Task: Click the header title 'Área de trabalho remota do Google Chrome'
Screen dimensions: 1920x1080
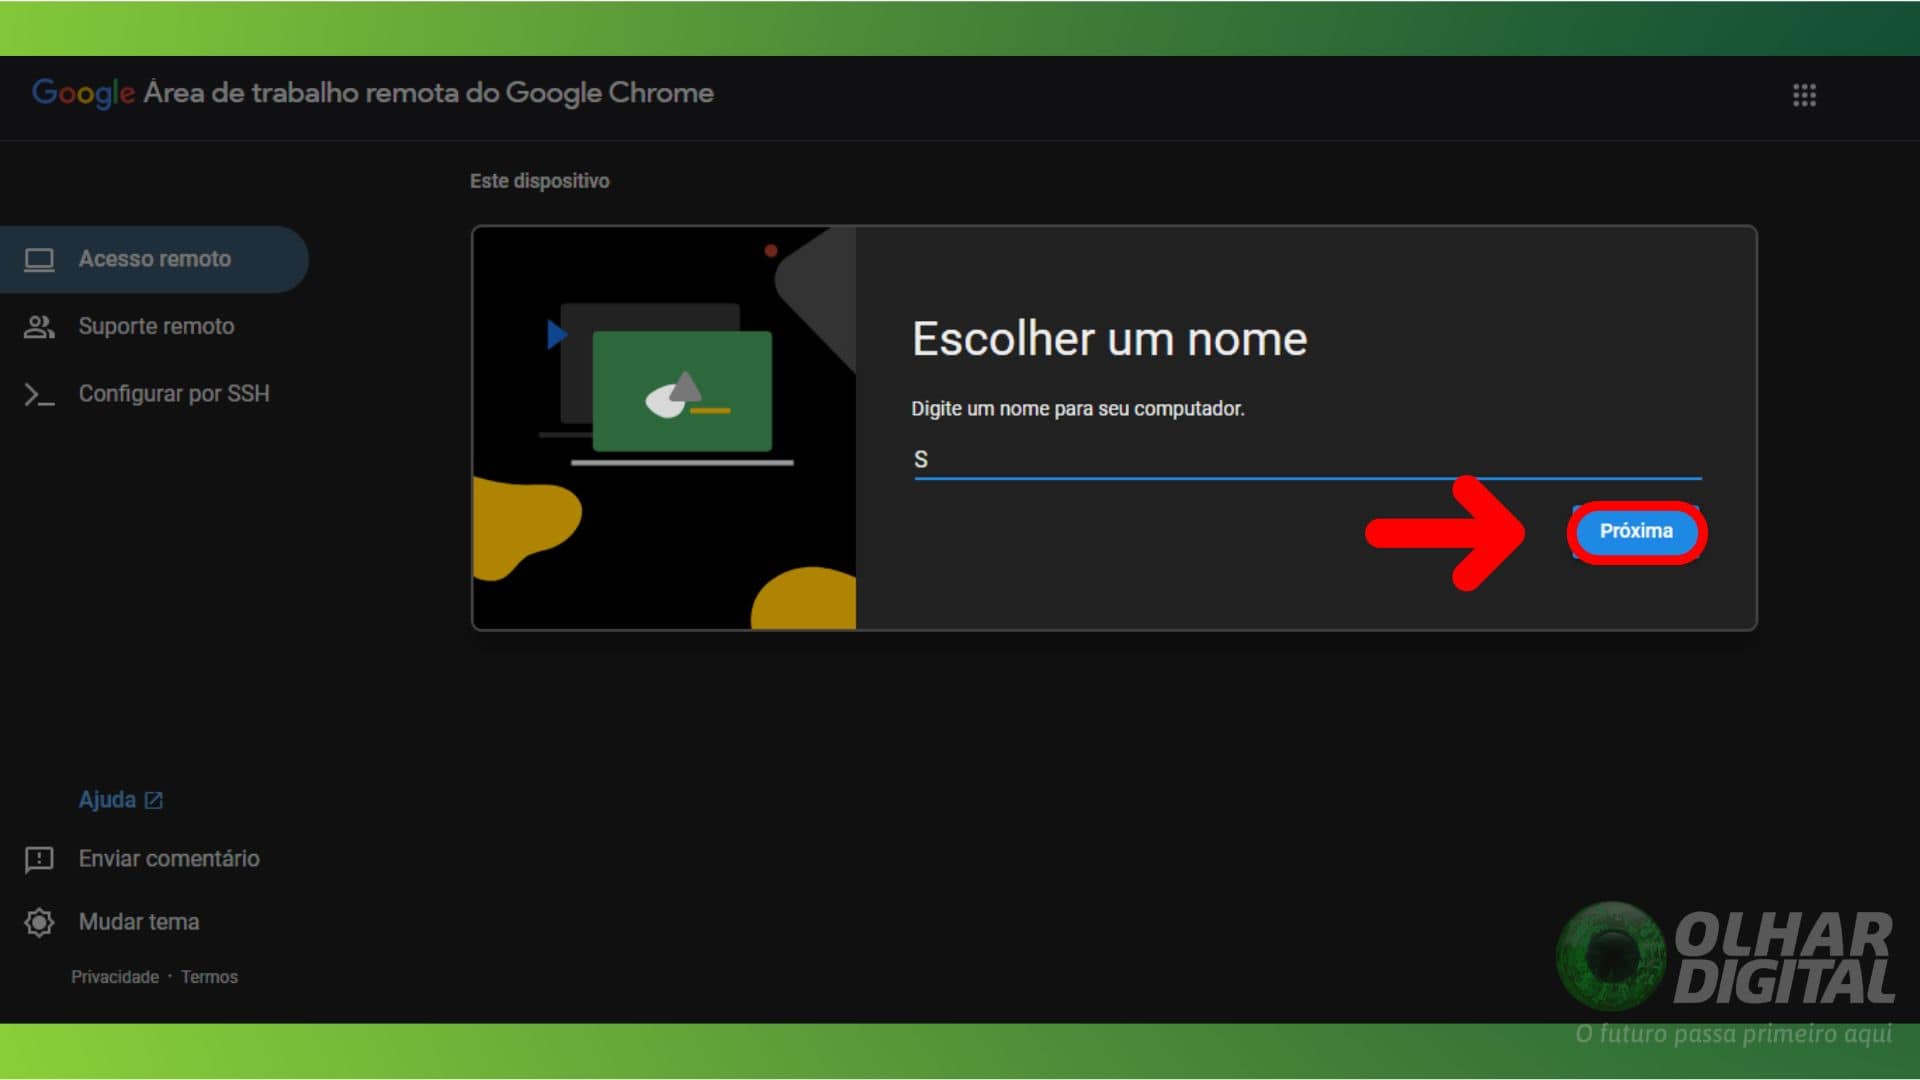Action: pos(428,93)
